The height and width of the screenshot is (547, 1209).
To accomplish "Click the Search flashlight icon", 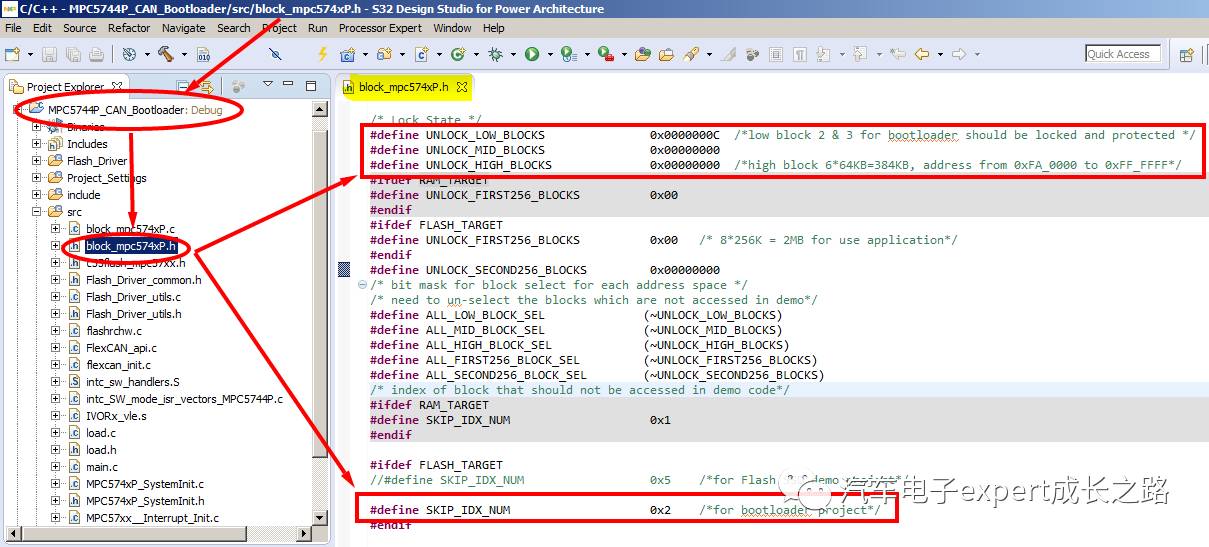I will [x=690, y=54].
